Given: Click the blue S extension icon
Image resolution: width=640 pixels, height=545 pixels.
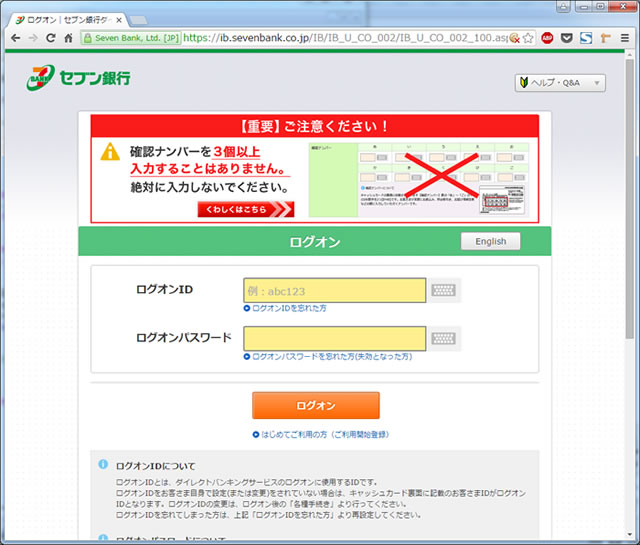Looking at the screenshot, I should tap(586, 38).
